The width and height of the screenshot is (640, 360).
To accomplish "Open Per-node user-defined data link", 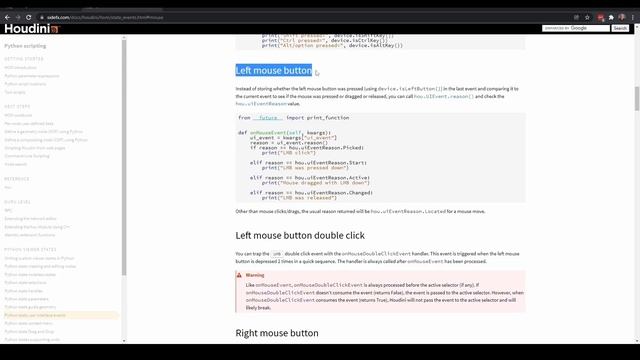I will pyautogui.click(x=29, y=123).
